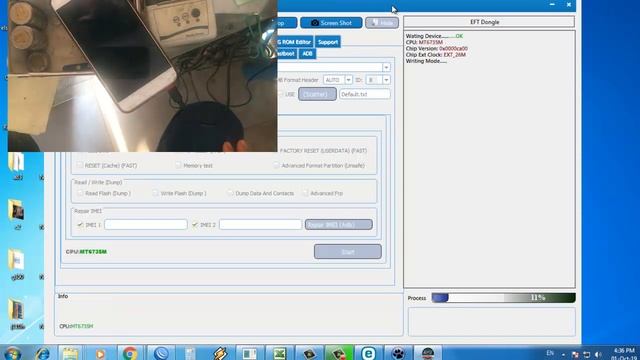Open Action Center flag icon
This screenshot has height=360, width=640.
[575, 354]
